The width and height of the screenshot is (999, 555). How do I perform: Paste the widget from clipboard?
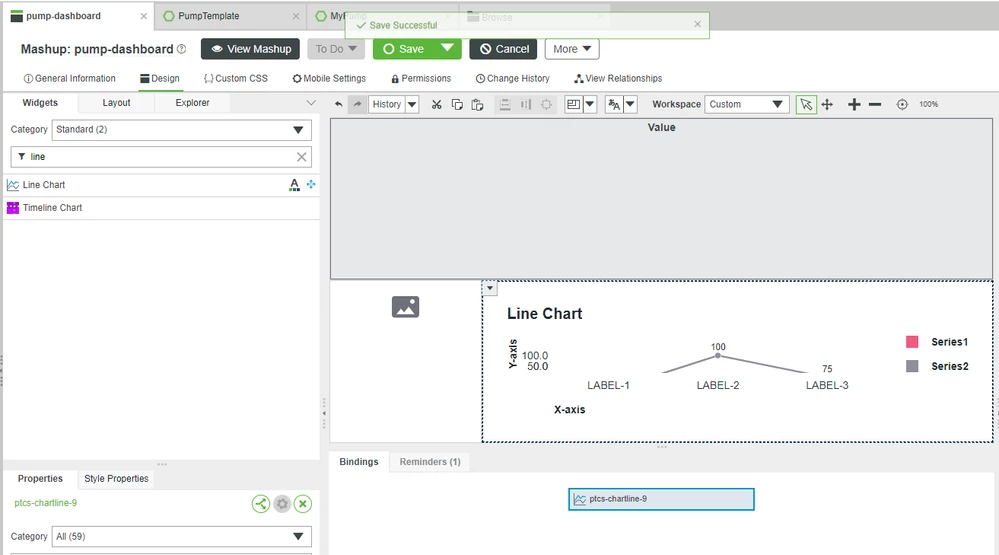click(x=477, y=105)
